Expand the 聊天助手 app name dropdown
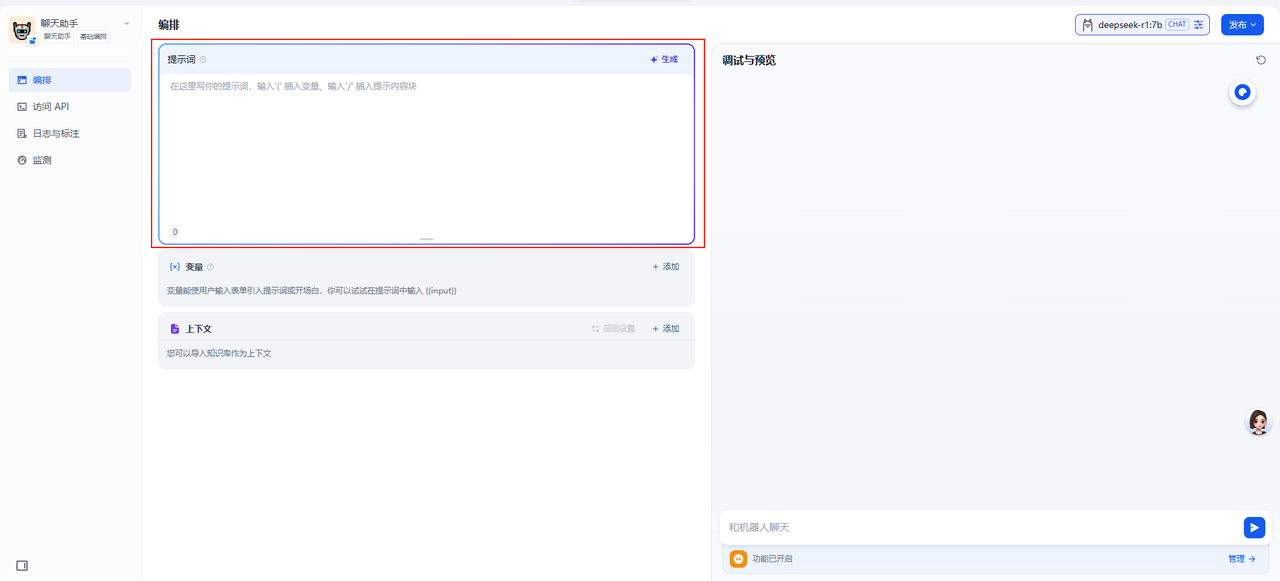The height and width of the screenshot is (581, 1280). (x=126, y=23)
